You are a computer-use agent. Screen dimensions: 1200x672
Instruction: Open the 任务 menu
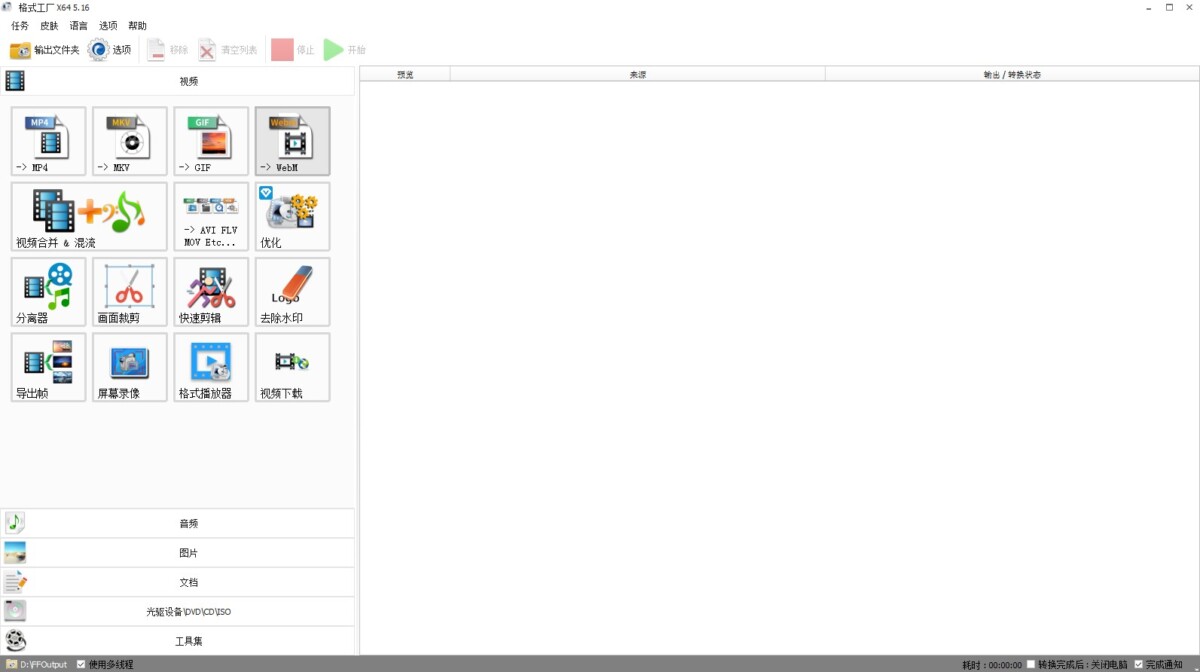point(20,26)
